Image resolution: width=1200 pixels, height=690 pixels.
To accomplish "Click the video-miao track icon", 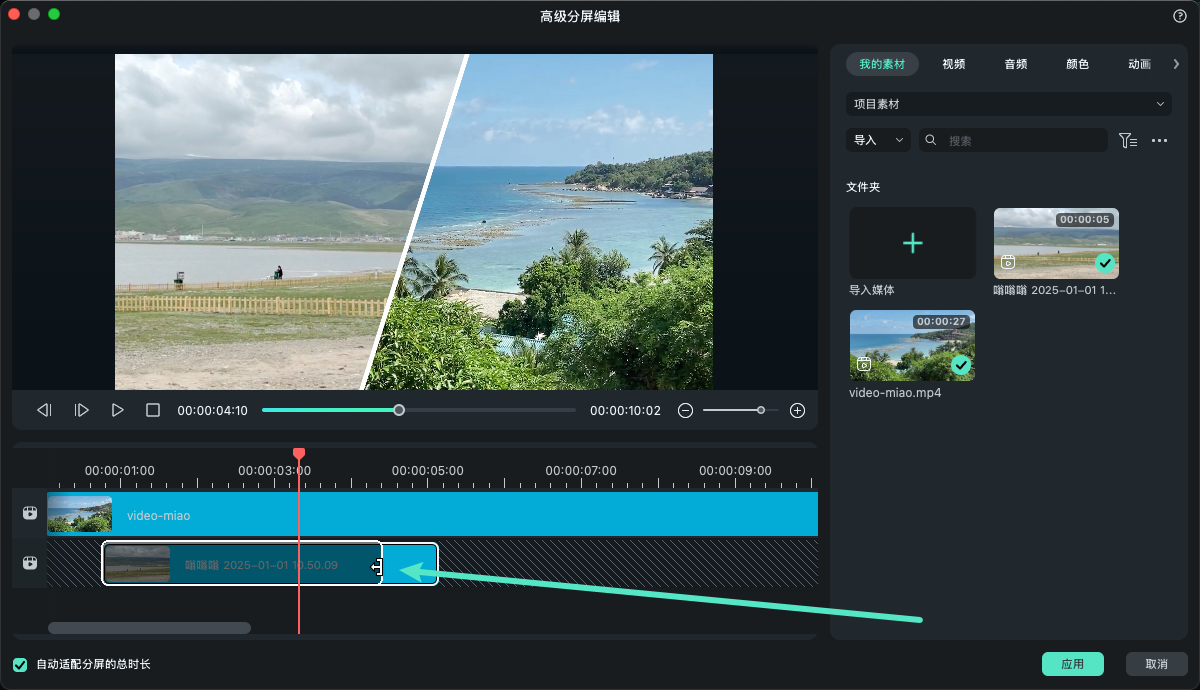I will click(x=30, y=514).
